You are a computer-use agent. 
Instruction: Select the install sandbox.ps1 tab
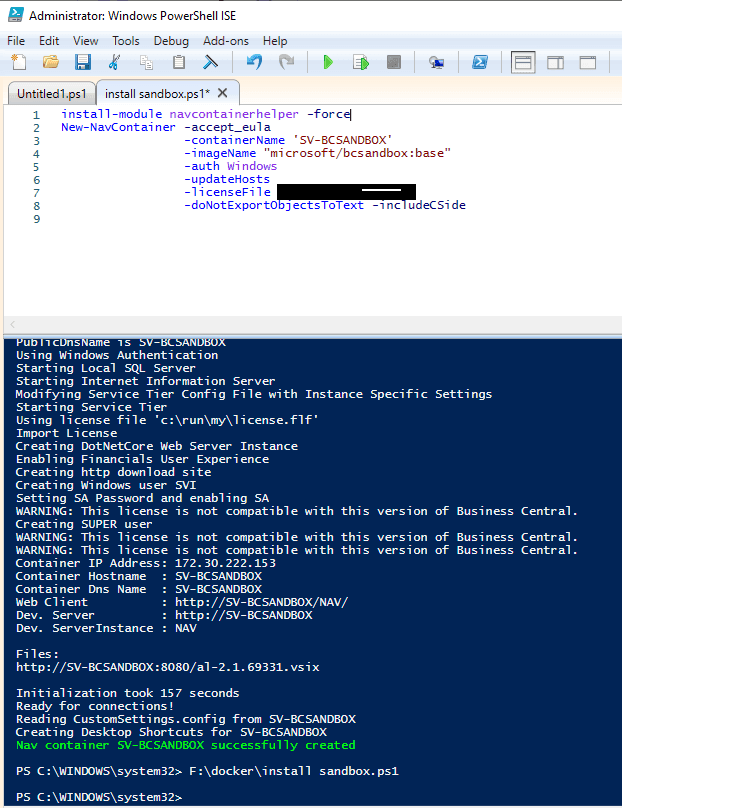pyautogui.click(x=157, y=93)
